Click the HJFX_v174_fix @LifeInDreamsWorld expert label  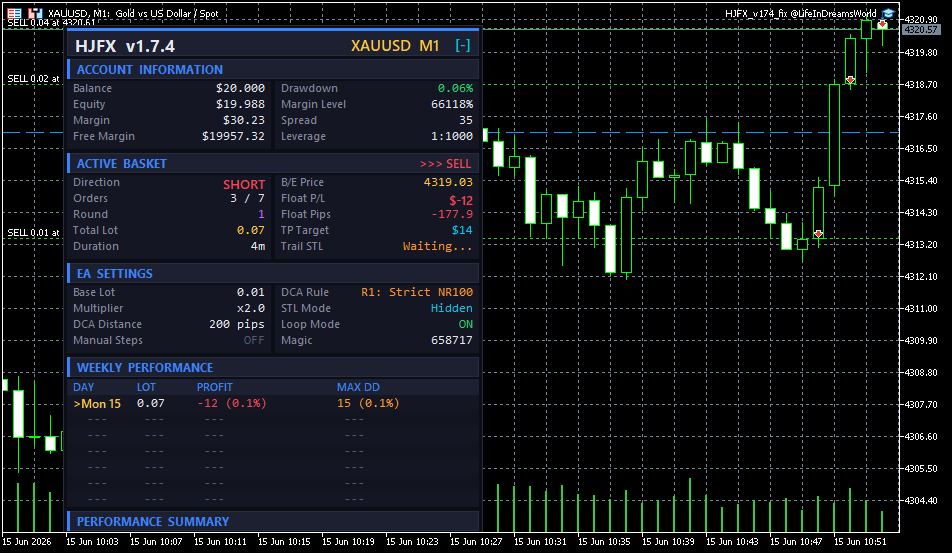point(801,13)
